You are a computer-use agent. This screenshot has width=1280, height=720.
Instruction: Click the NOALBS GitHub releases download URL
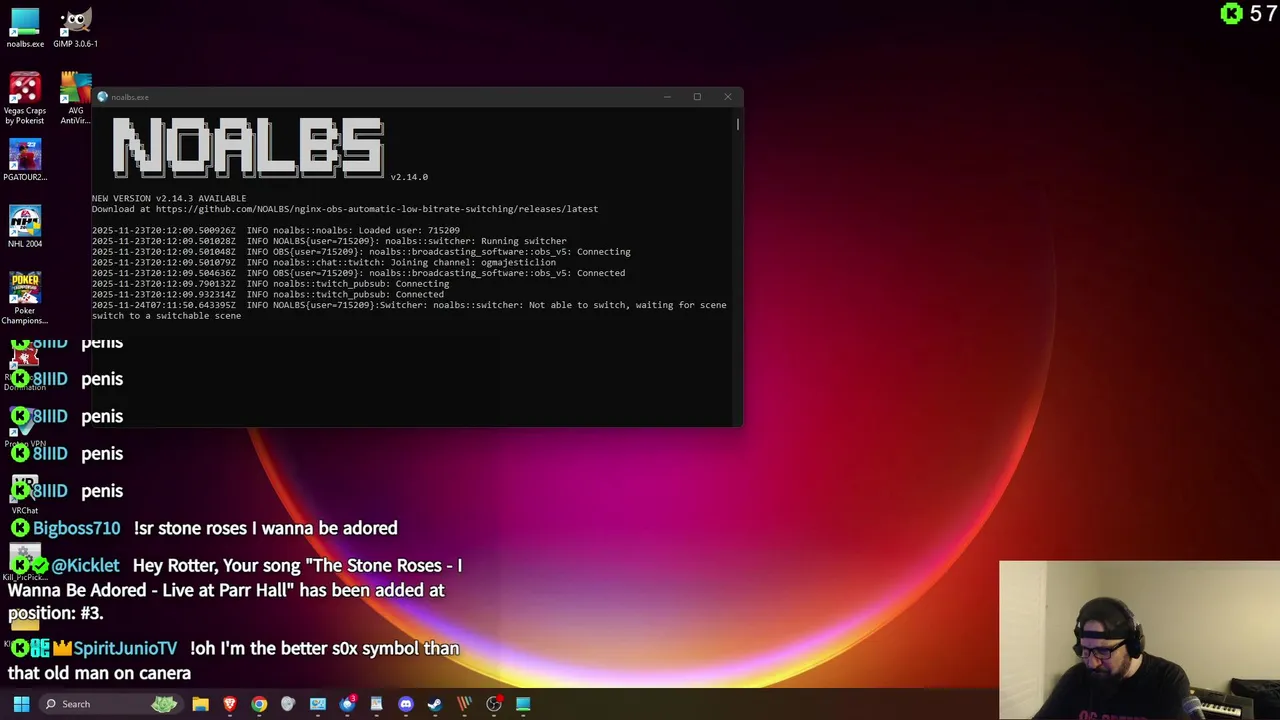(x=377, y=209)
